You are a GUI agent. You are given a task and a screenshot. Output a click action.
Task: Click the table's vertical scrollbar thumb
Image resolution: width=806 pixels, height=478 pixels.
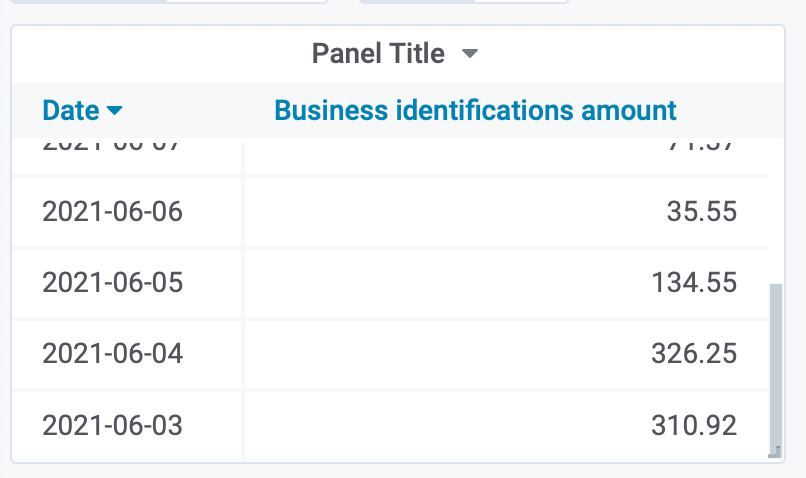click(x=776, y=368)
